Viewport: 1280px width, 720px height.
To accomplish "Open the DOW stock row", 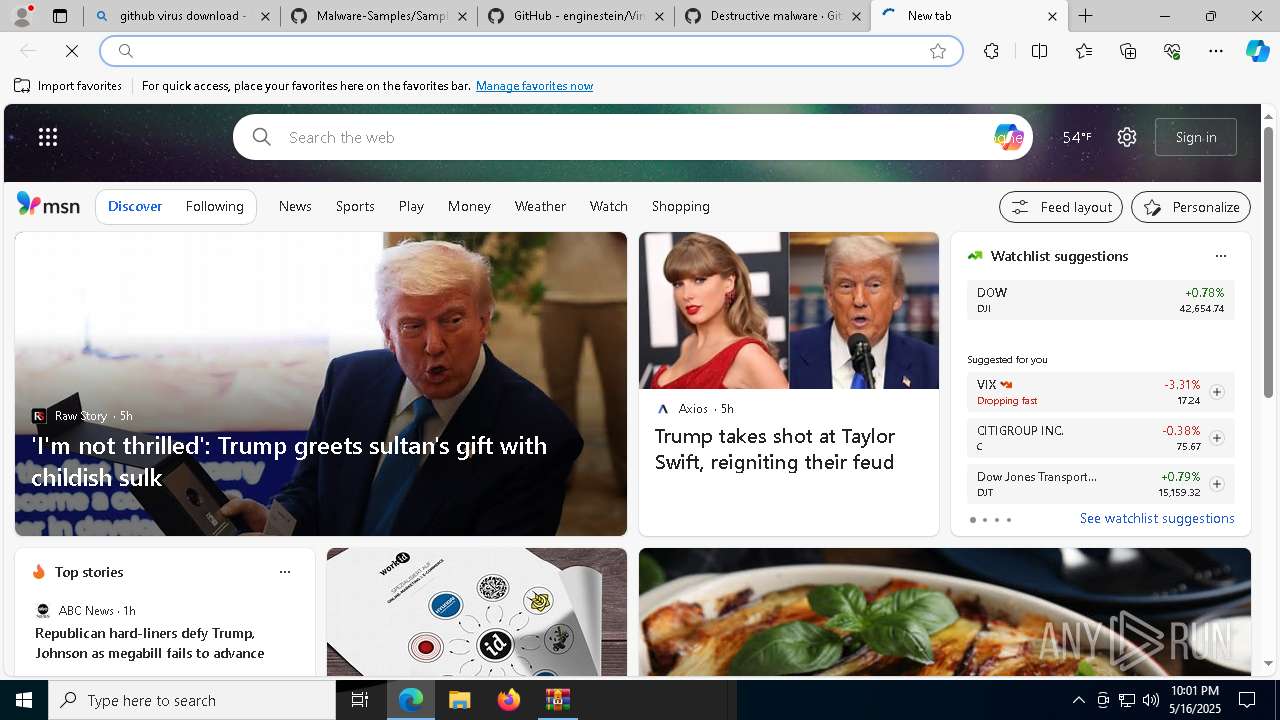I will pyautogui.click(x=1100, y=300).
